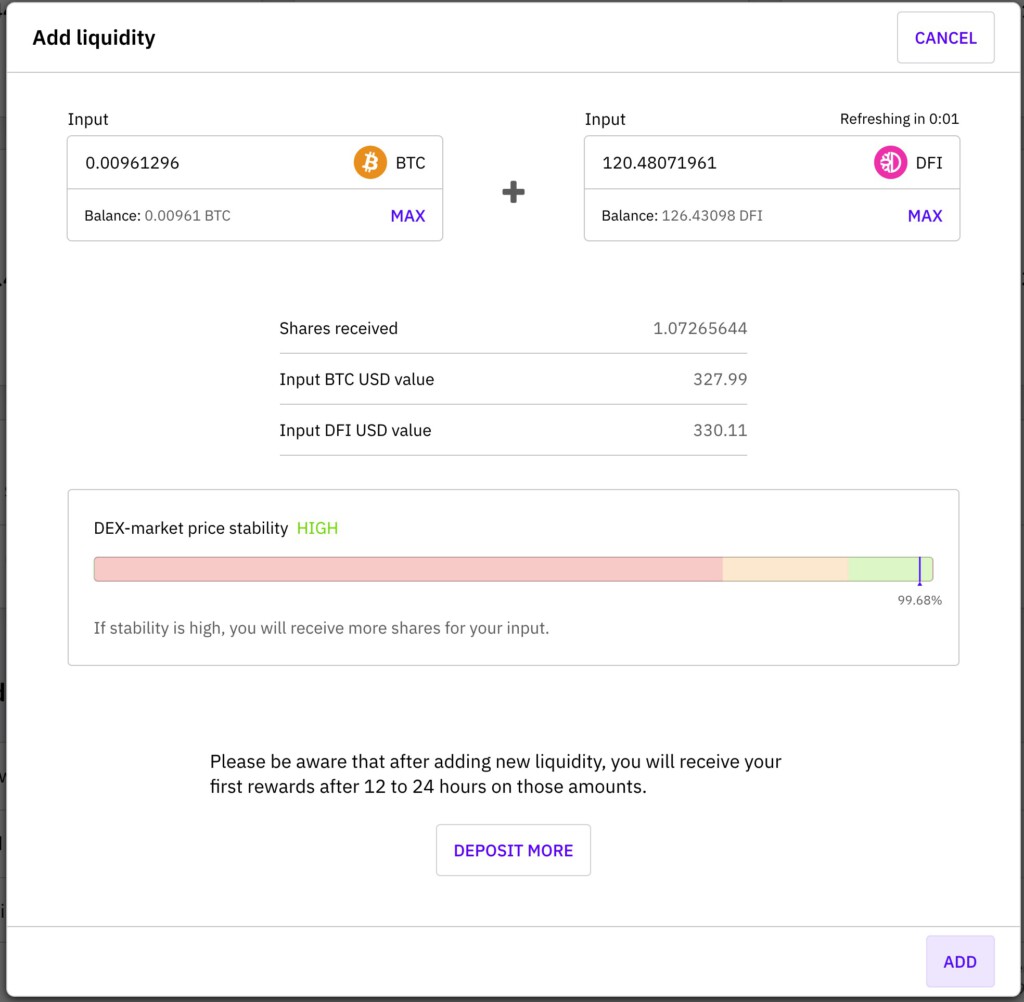Select the Input DFI USD value 330.11
This screenshot has width=1024, height=1002.
point(719,431)
